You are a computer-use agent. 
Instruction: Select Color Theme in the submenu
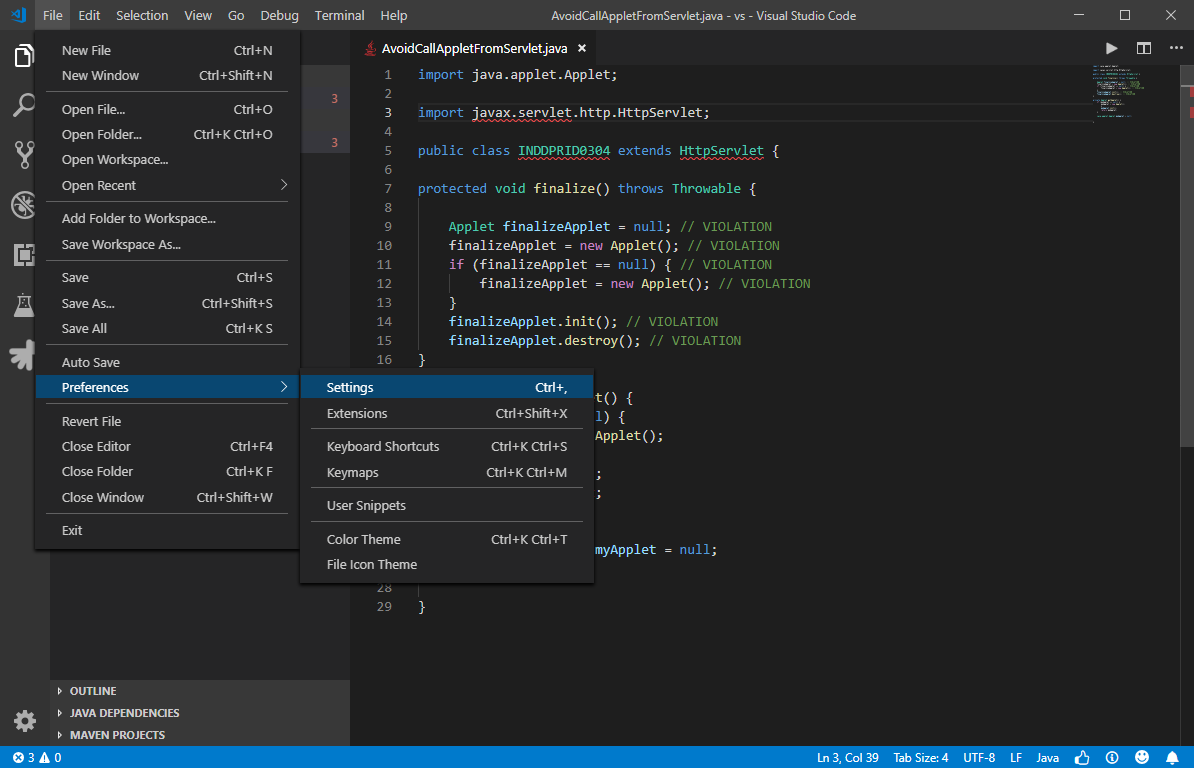(x=363, y=539)
